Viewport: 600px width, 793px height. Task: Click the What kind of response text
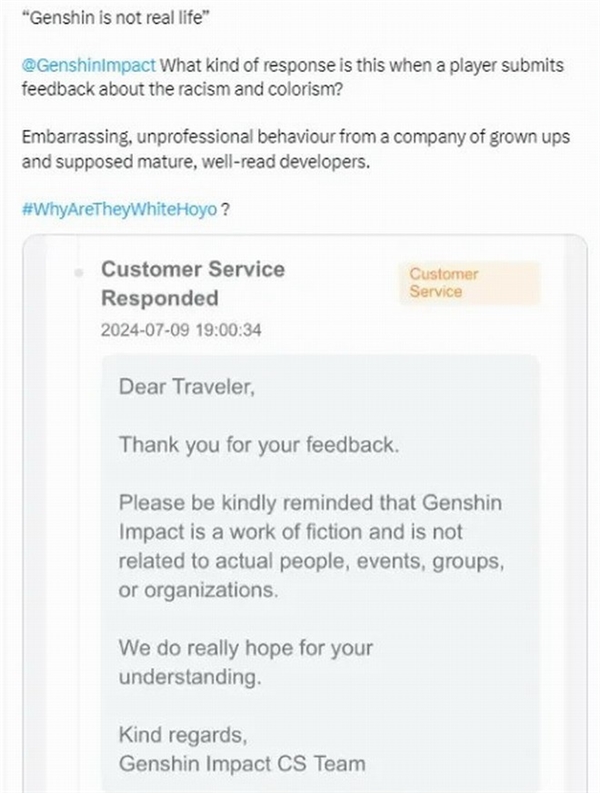pyautogui.click(x=362, y=66)
